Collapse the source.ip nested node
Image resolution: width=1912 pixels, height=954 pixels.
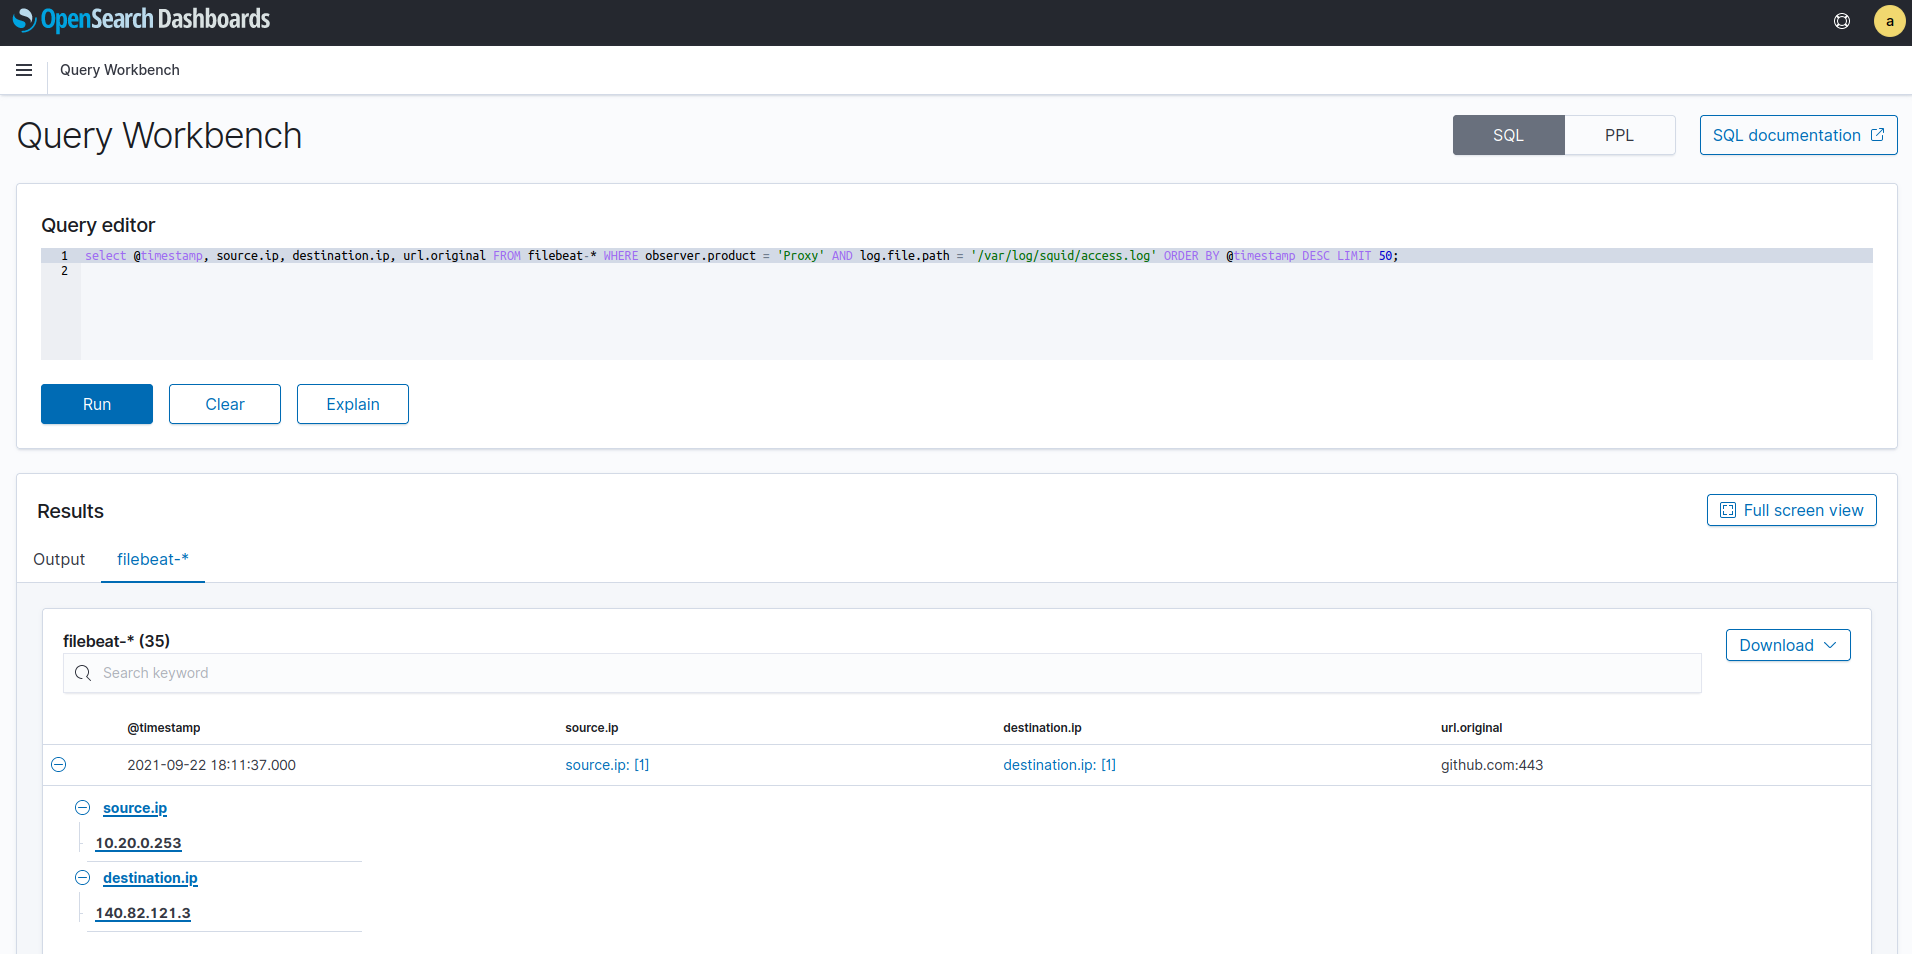pos(83,808)
